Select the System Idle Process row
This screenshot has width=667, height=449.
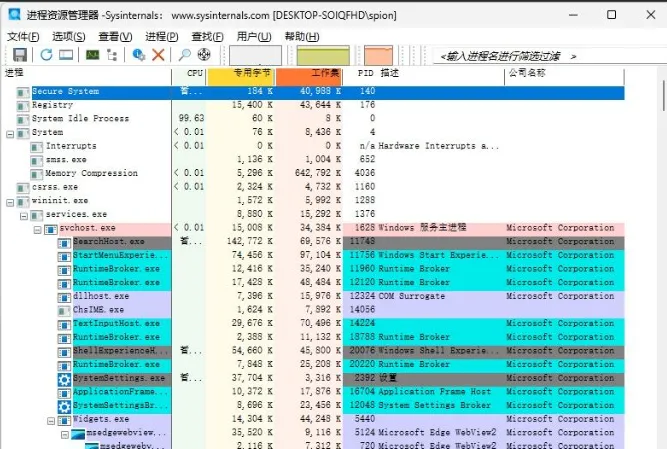314,118
